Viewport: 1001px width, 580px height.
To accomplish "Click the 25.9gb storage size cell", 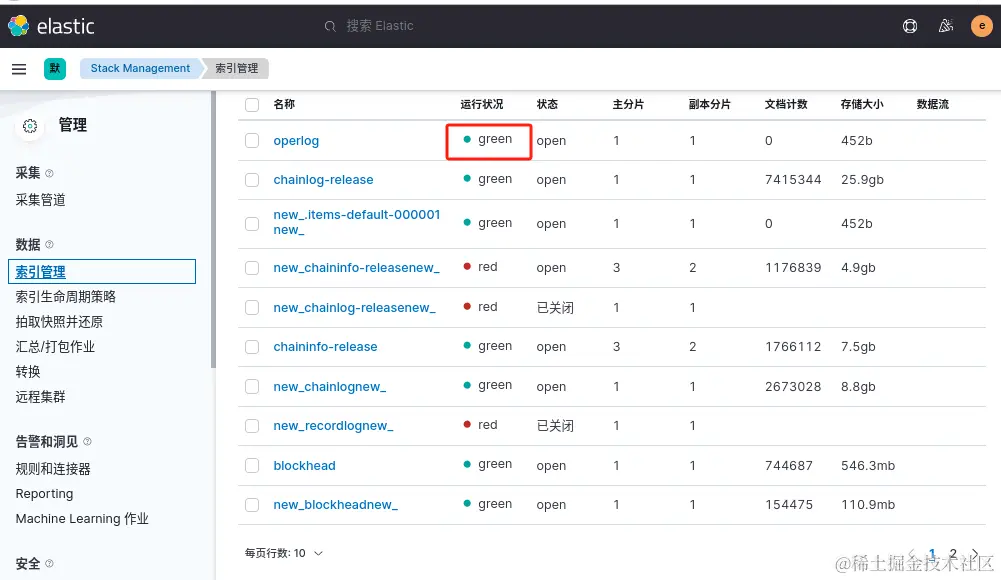I will (x=862, y=180).
